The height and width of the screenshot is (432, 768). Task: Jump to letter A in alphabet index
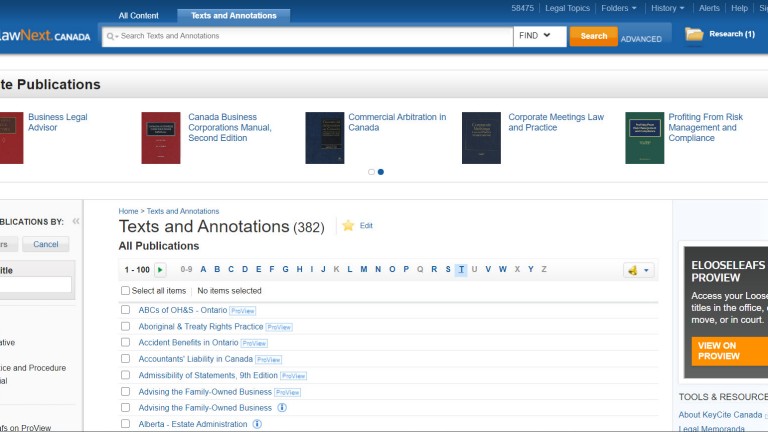(203, 269)
